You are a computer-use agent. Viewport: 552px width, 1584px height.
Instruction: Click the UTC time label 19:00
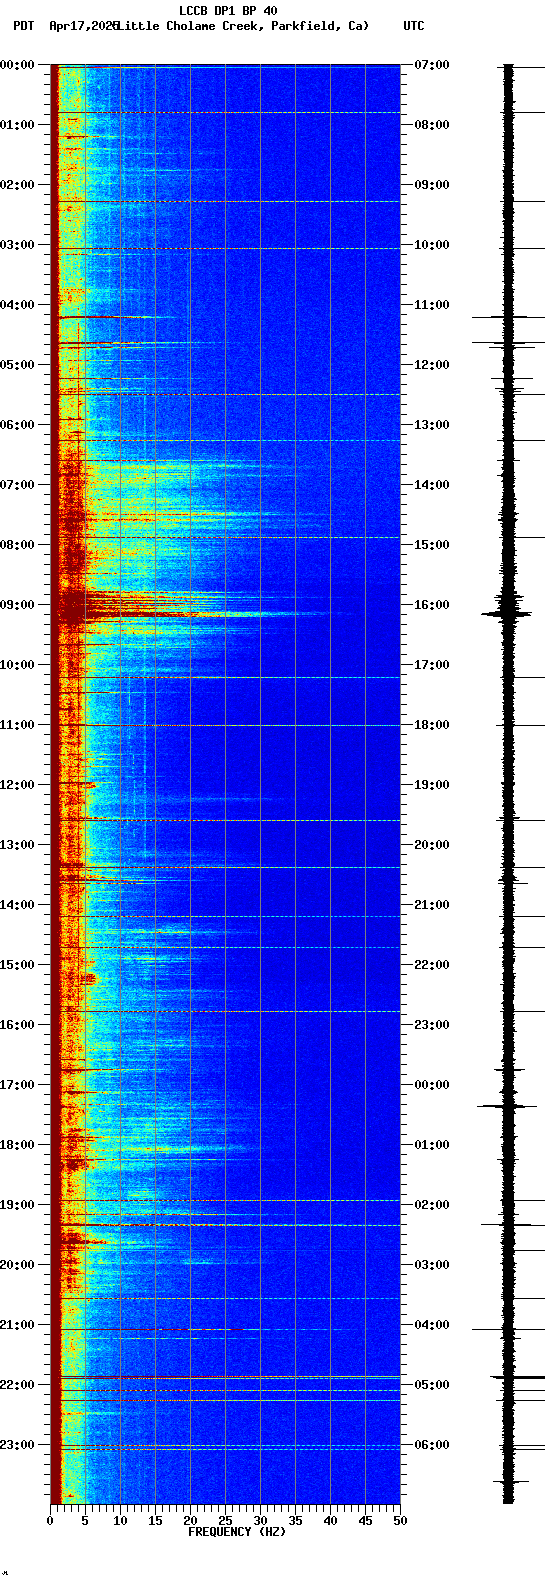coord(431,785)
